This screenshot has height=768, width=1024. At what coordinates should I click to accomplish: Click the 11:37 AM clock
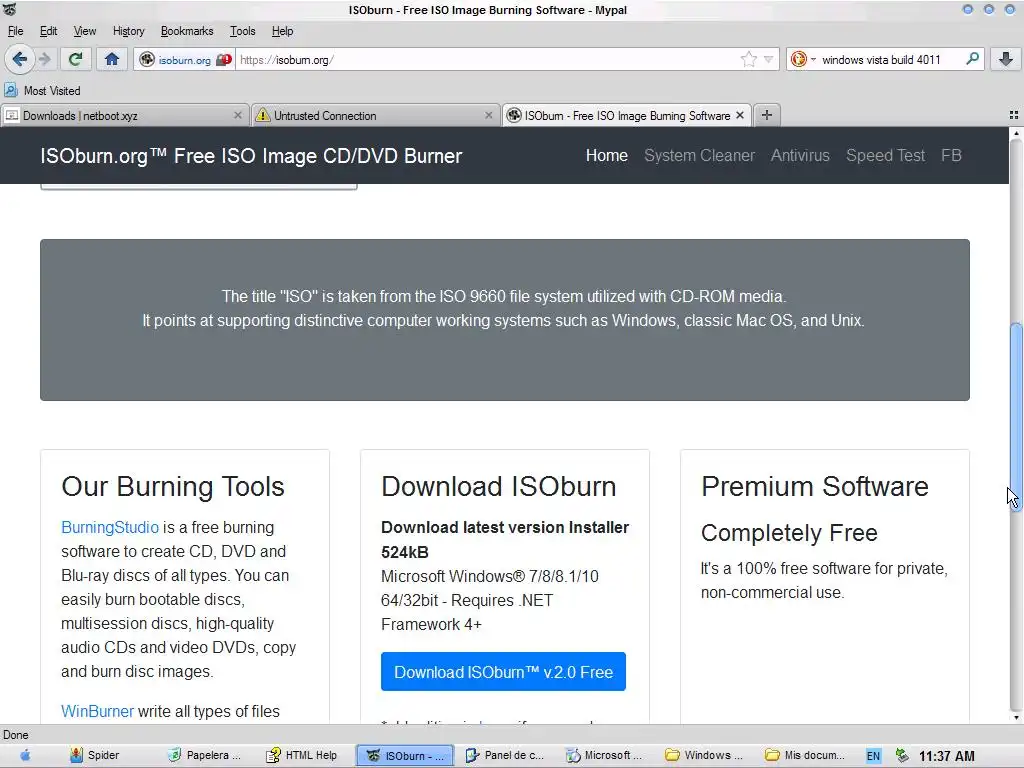[x=946, y=756]
